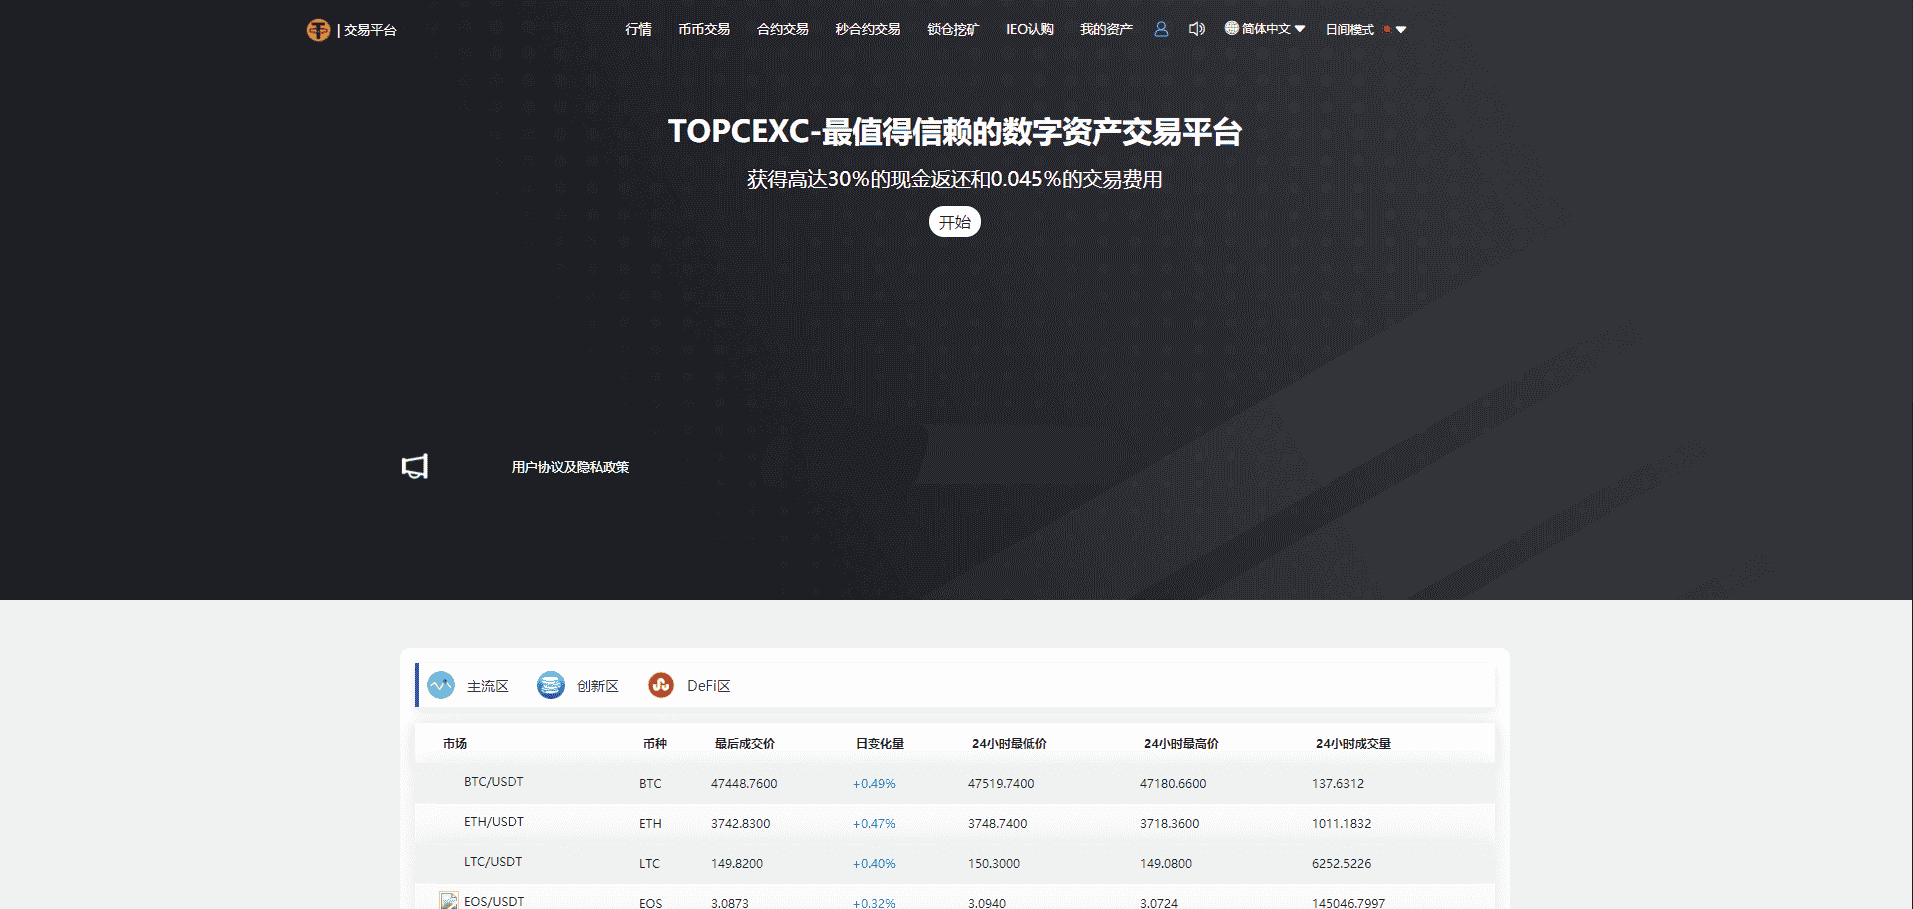Screen dimensions: 1913x909
Task: Go to 币币交易 spot trading menu
Action: click(x=704, y=29)
